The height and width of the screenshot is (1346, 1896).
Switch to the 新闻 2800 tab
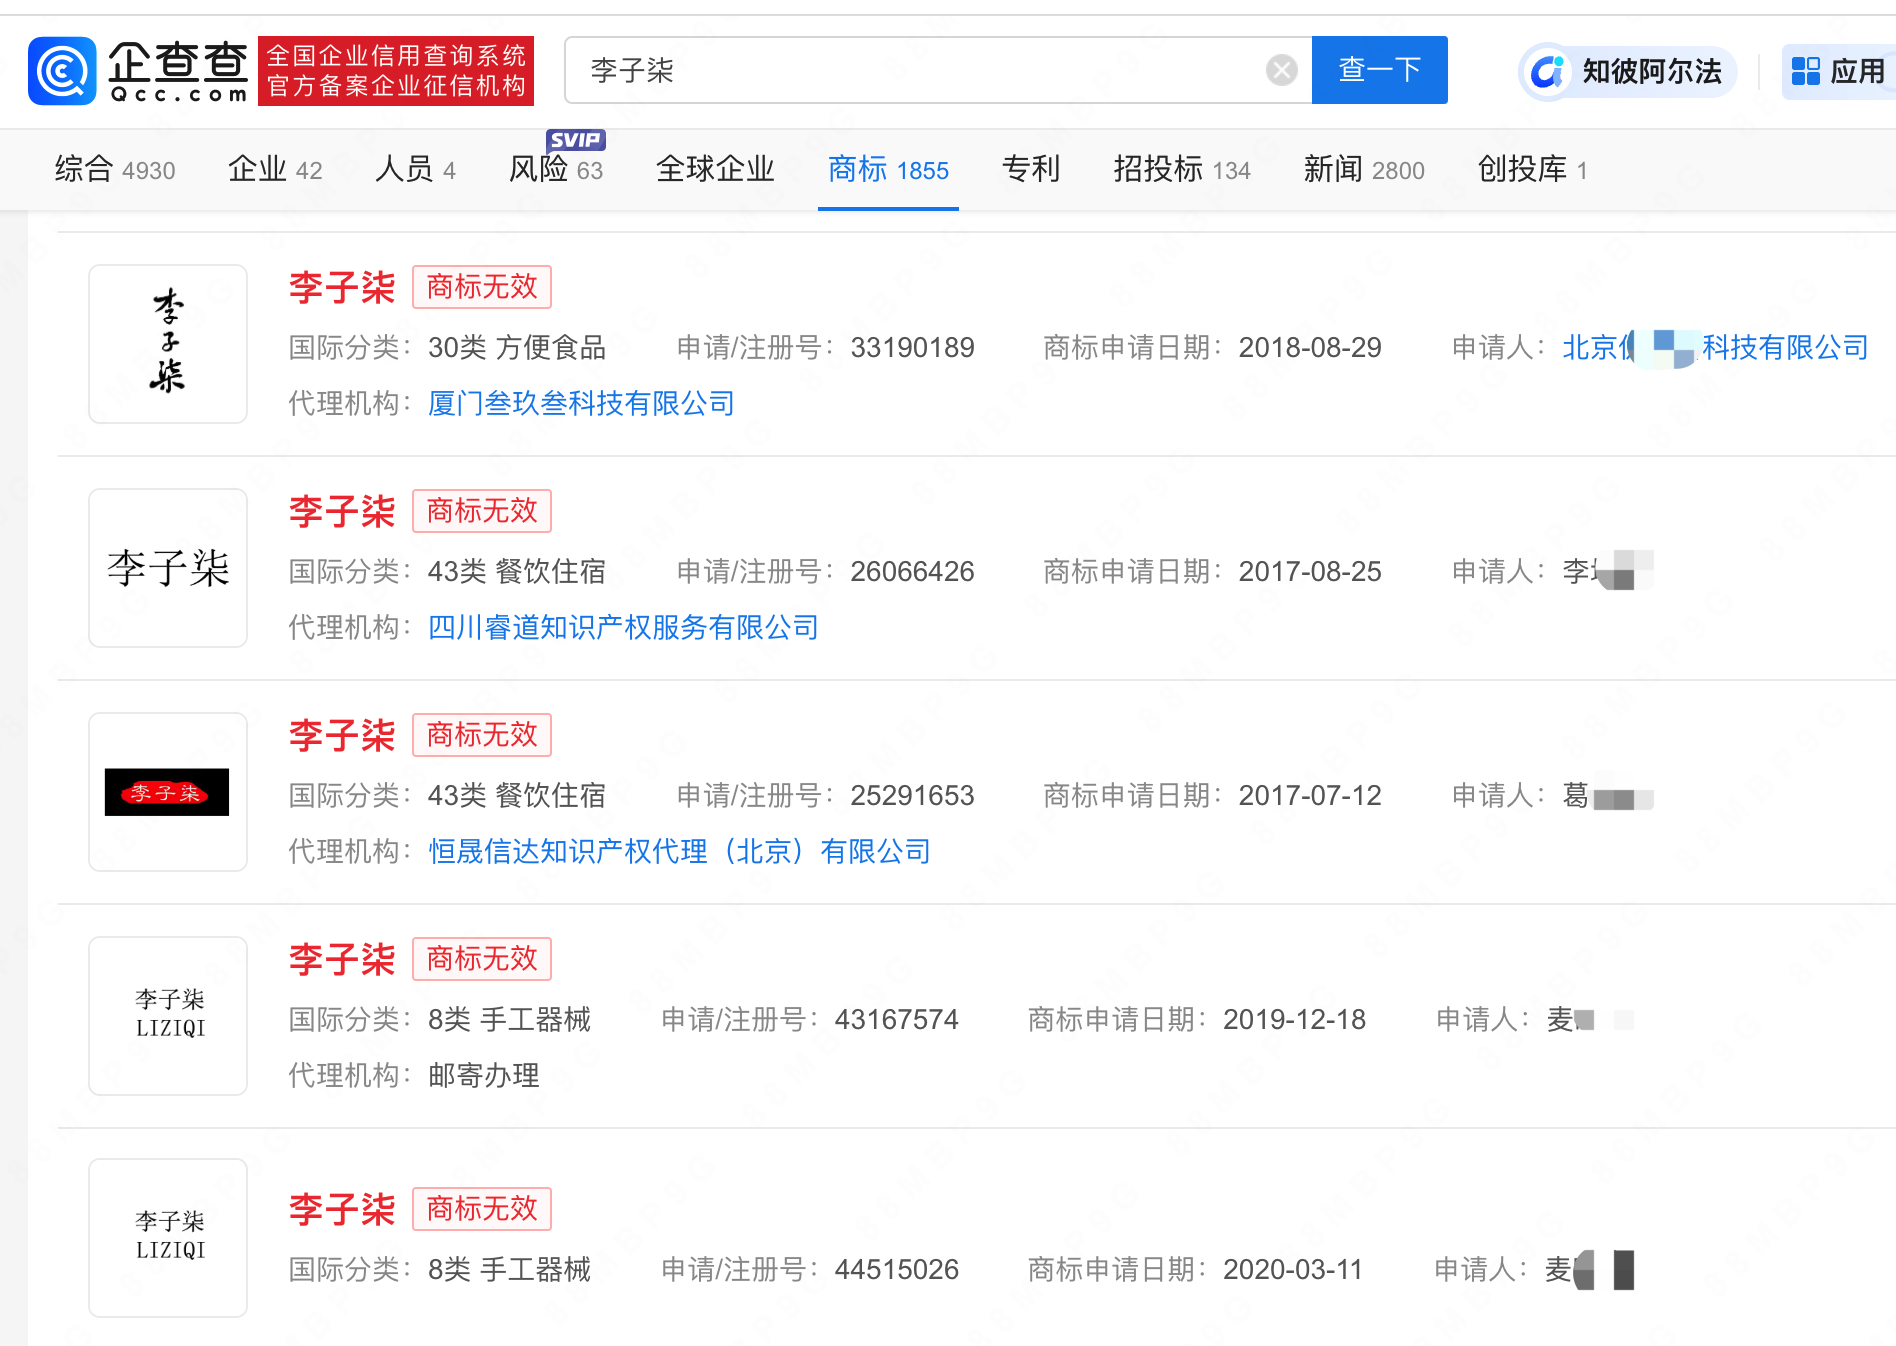point(1364,169)
